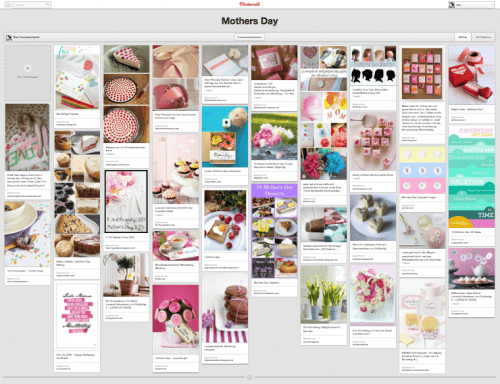Open the MOM watercolor crafts collage pin
The image size is (500, 384).
click(x=324, y=113)
